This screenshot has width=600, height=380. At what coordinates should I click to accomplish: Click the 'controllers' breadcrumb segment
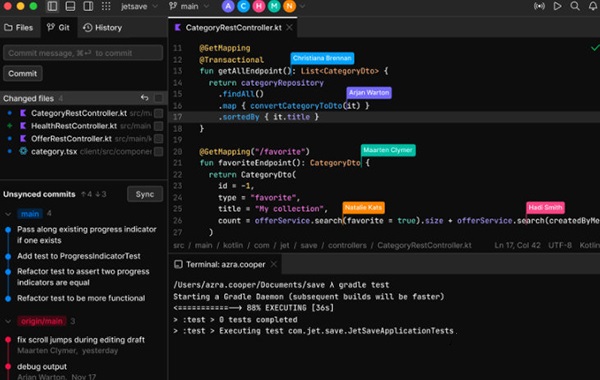click(347, 245)
